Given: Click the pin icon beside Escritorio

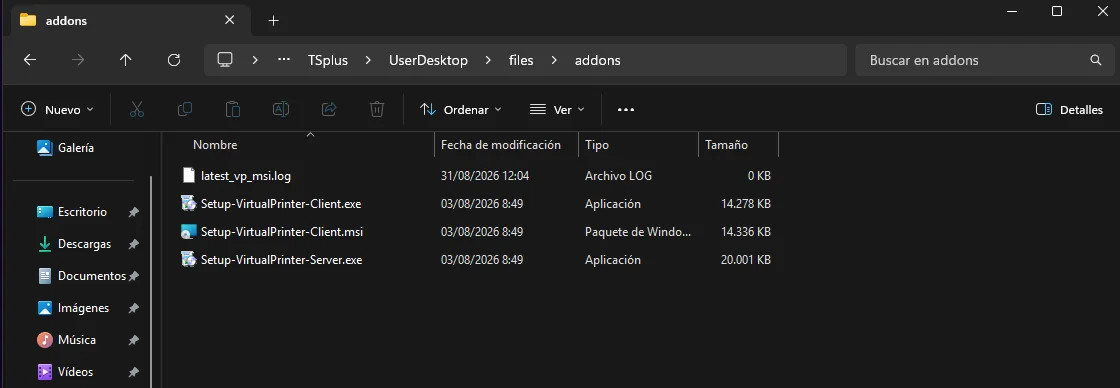Looking at the screenshot, I should (x=133, y=212).
